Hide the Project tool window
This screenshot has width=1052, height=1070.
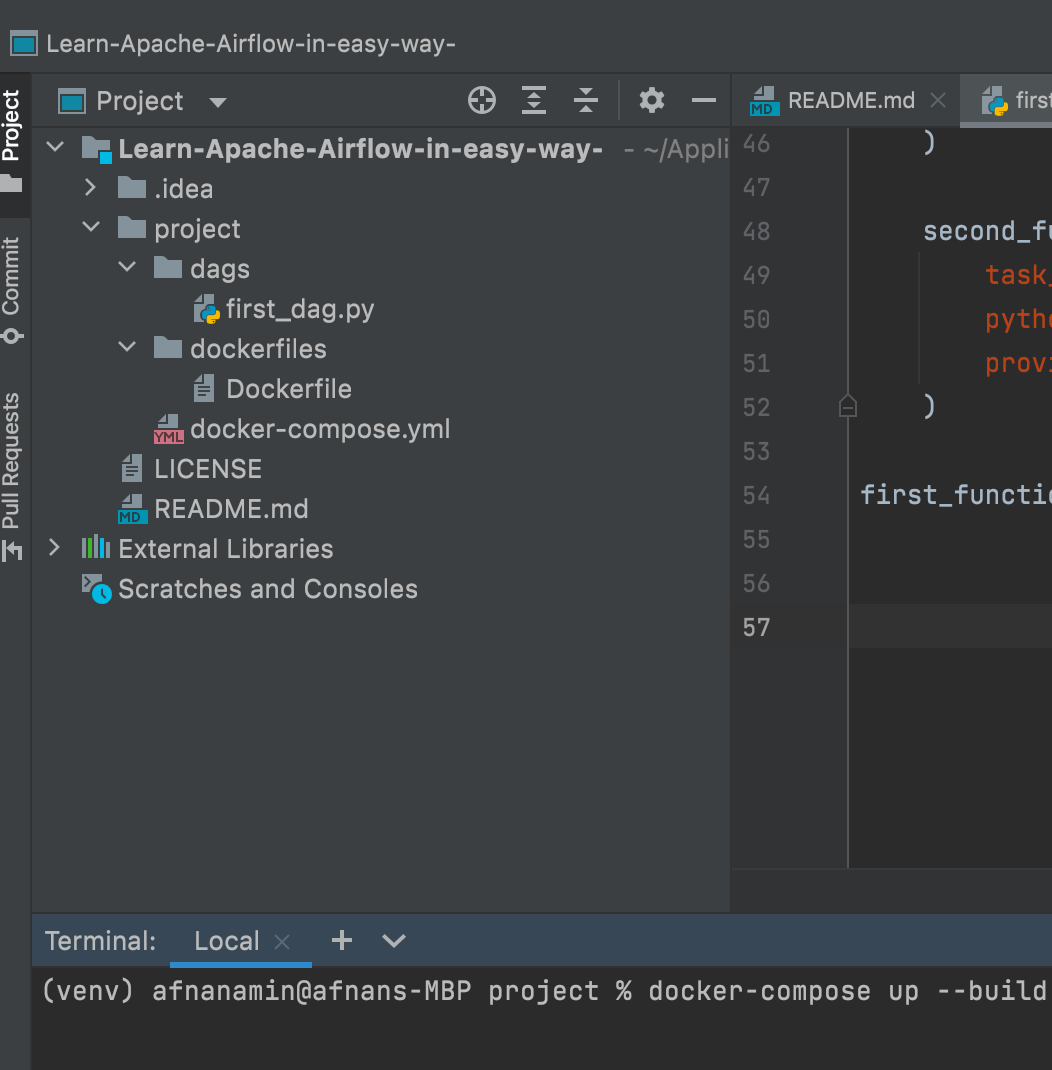(703, 100)
